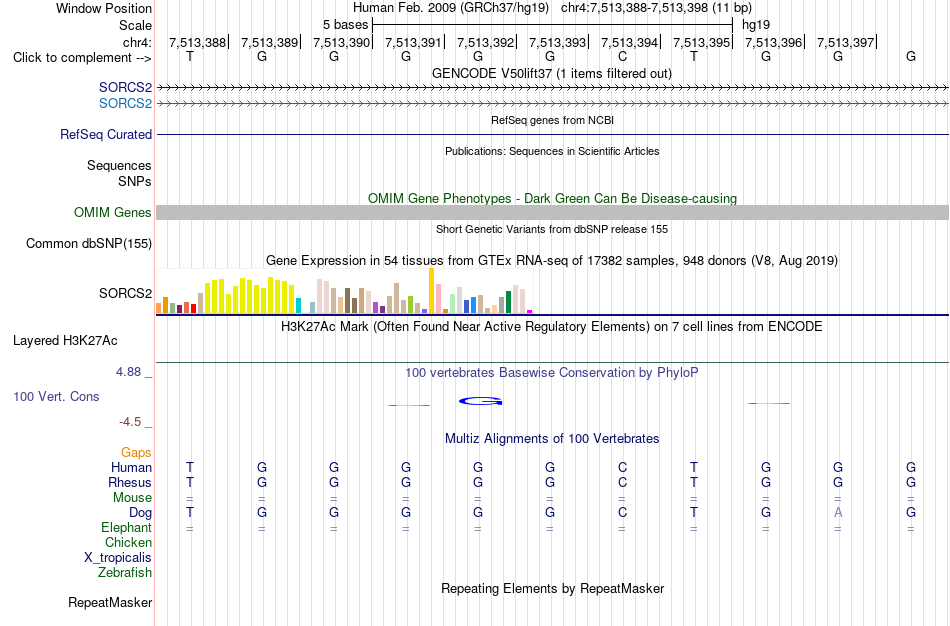
Task: Click the orange Gaps label
Action: [136, 453]
